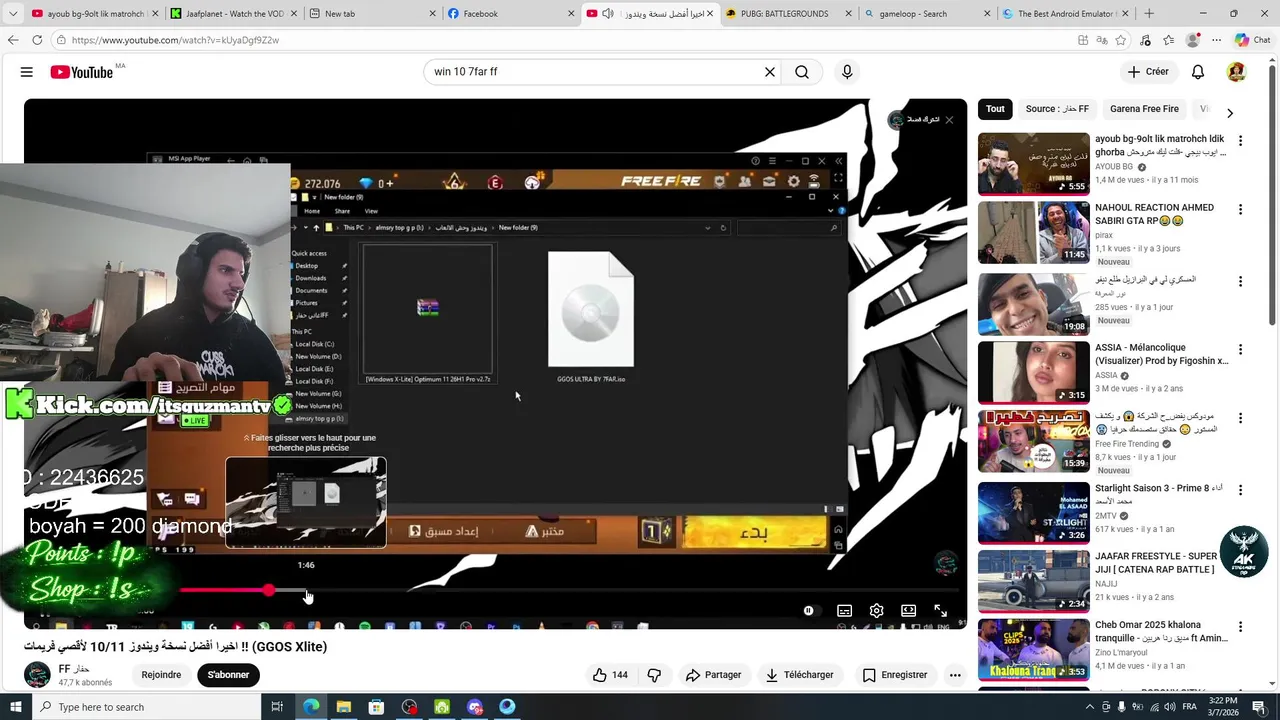This screenshot has width=1280, height=720.
Task: Close the overlay card at video top-right
Action: (x=949, y=120)
